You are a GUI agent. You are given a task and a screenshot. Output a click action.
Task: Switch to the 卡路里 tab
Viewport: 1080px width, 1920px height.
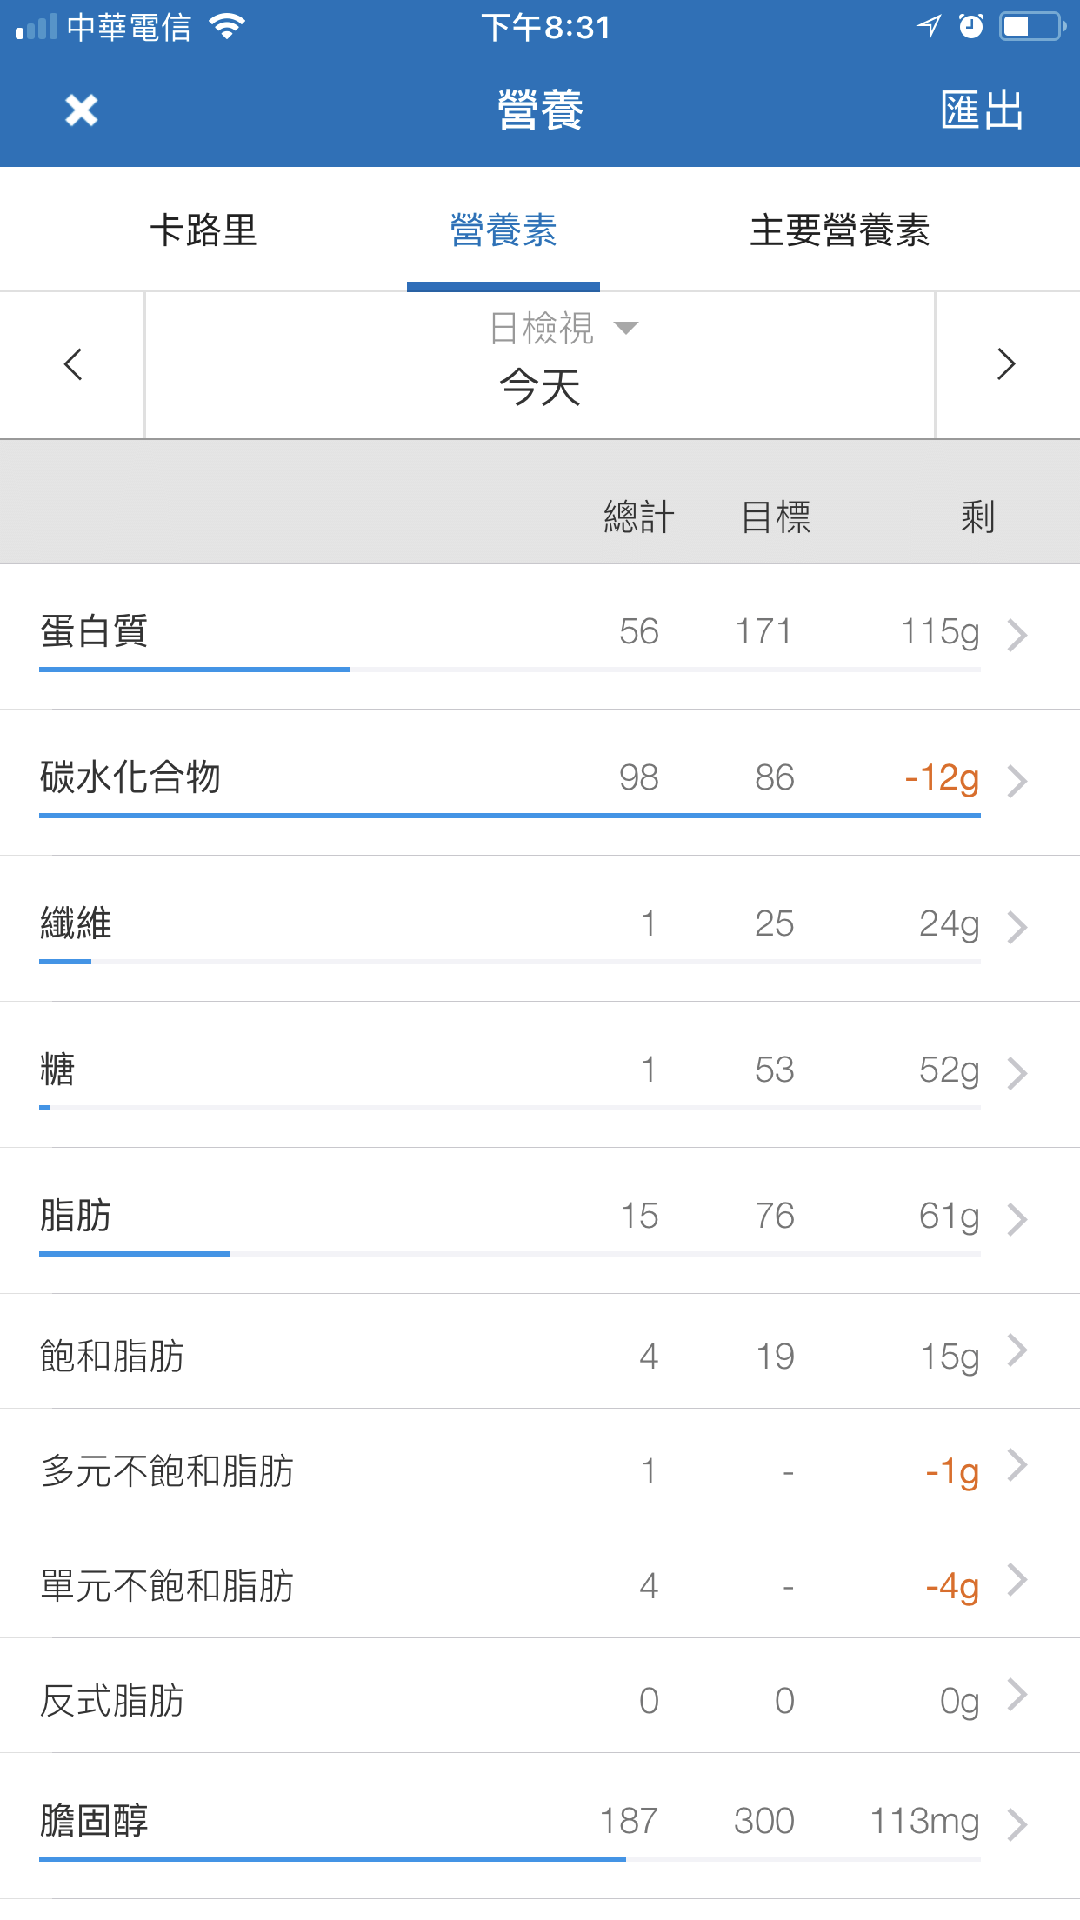(x=203, y=230)
